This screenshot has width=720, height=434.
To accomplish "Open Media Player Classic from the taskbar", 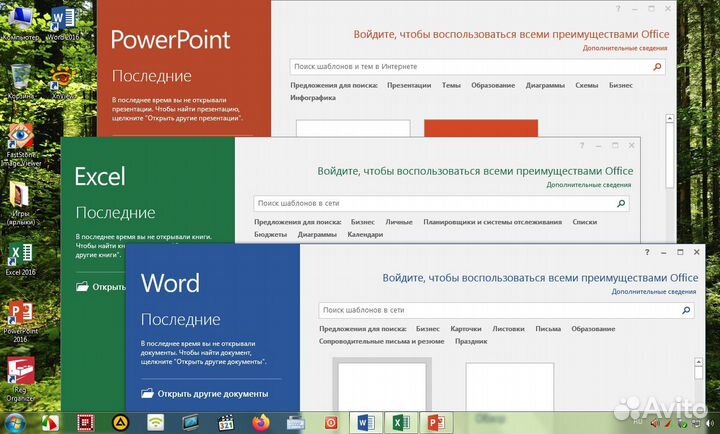I will [226, 423].
